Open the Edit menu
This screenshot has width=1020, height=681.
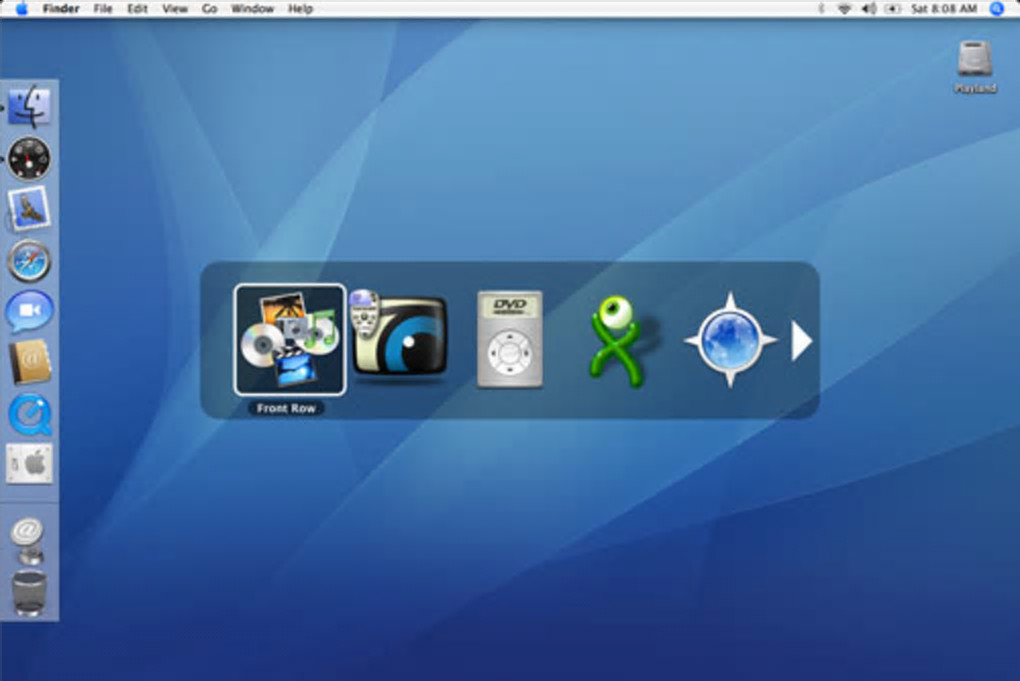pyautogui.click(x=137, y=8)
